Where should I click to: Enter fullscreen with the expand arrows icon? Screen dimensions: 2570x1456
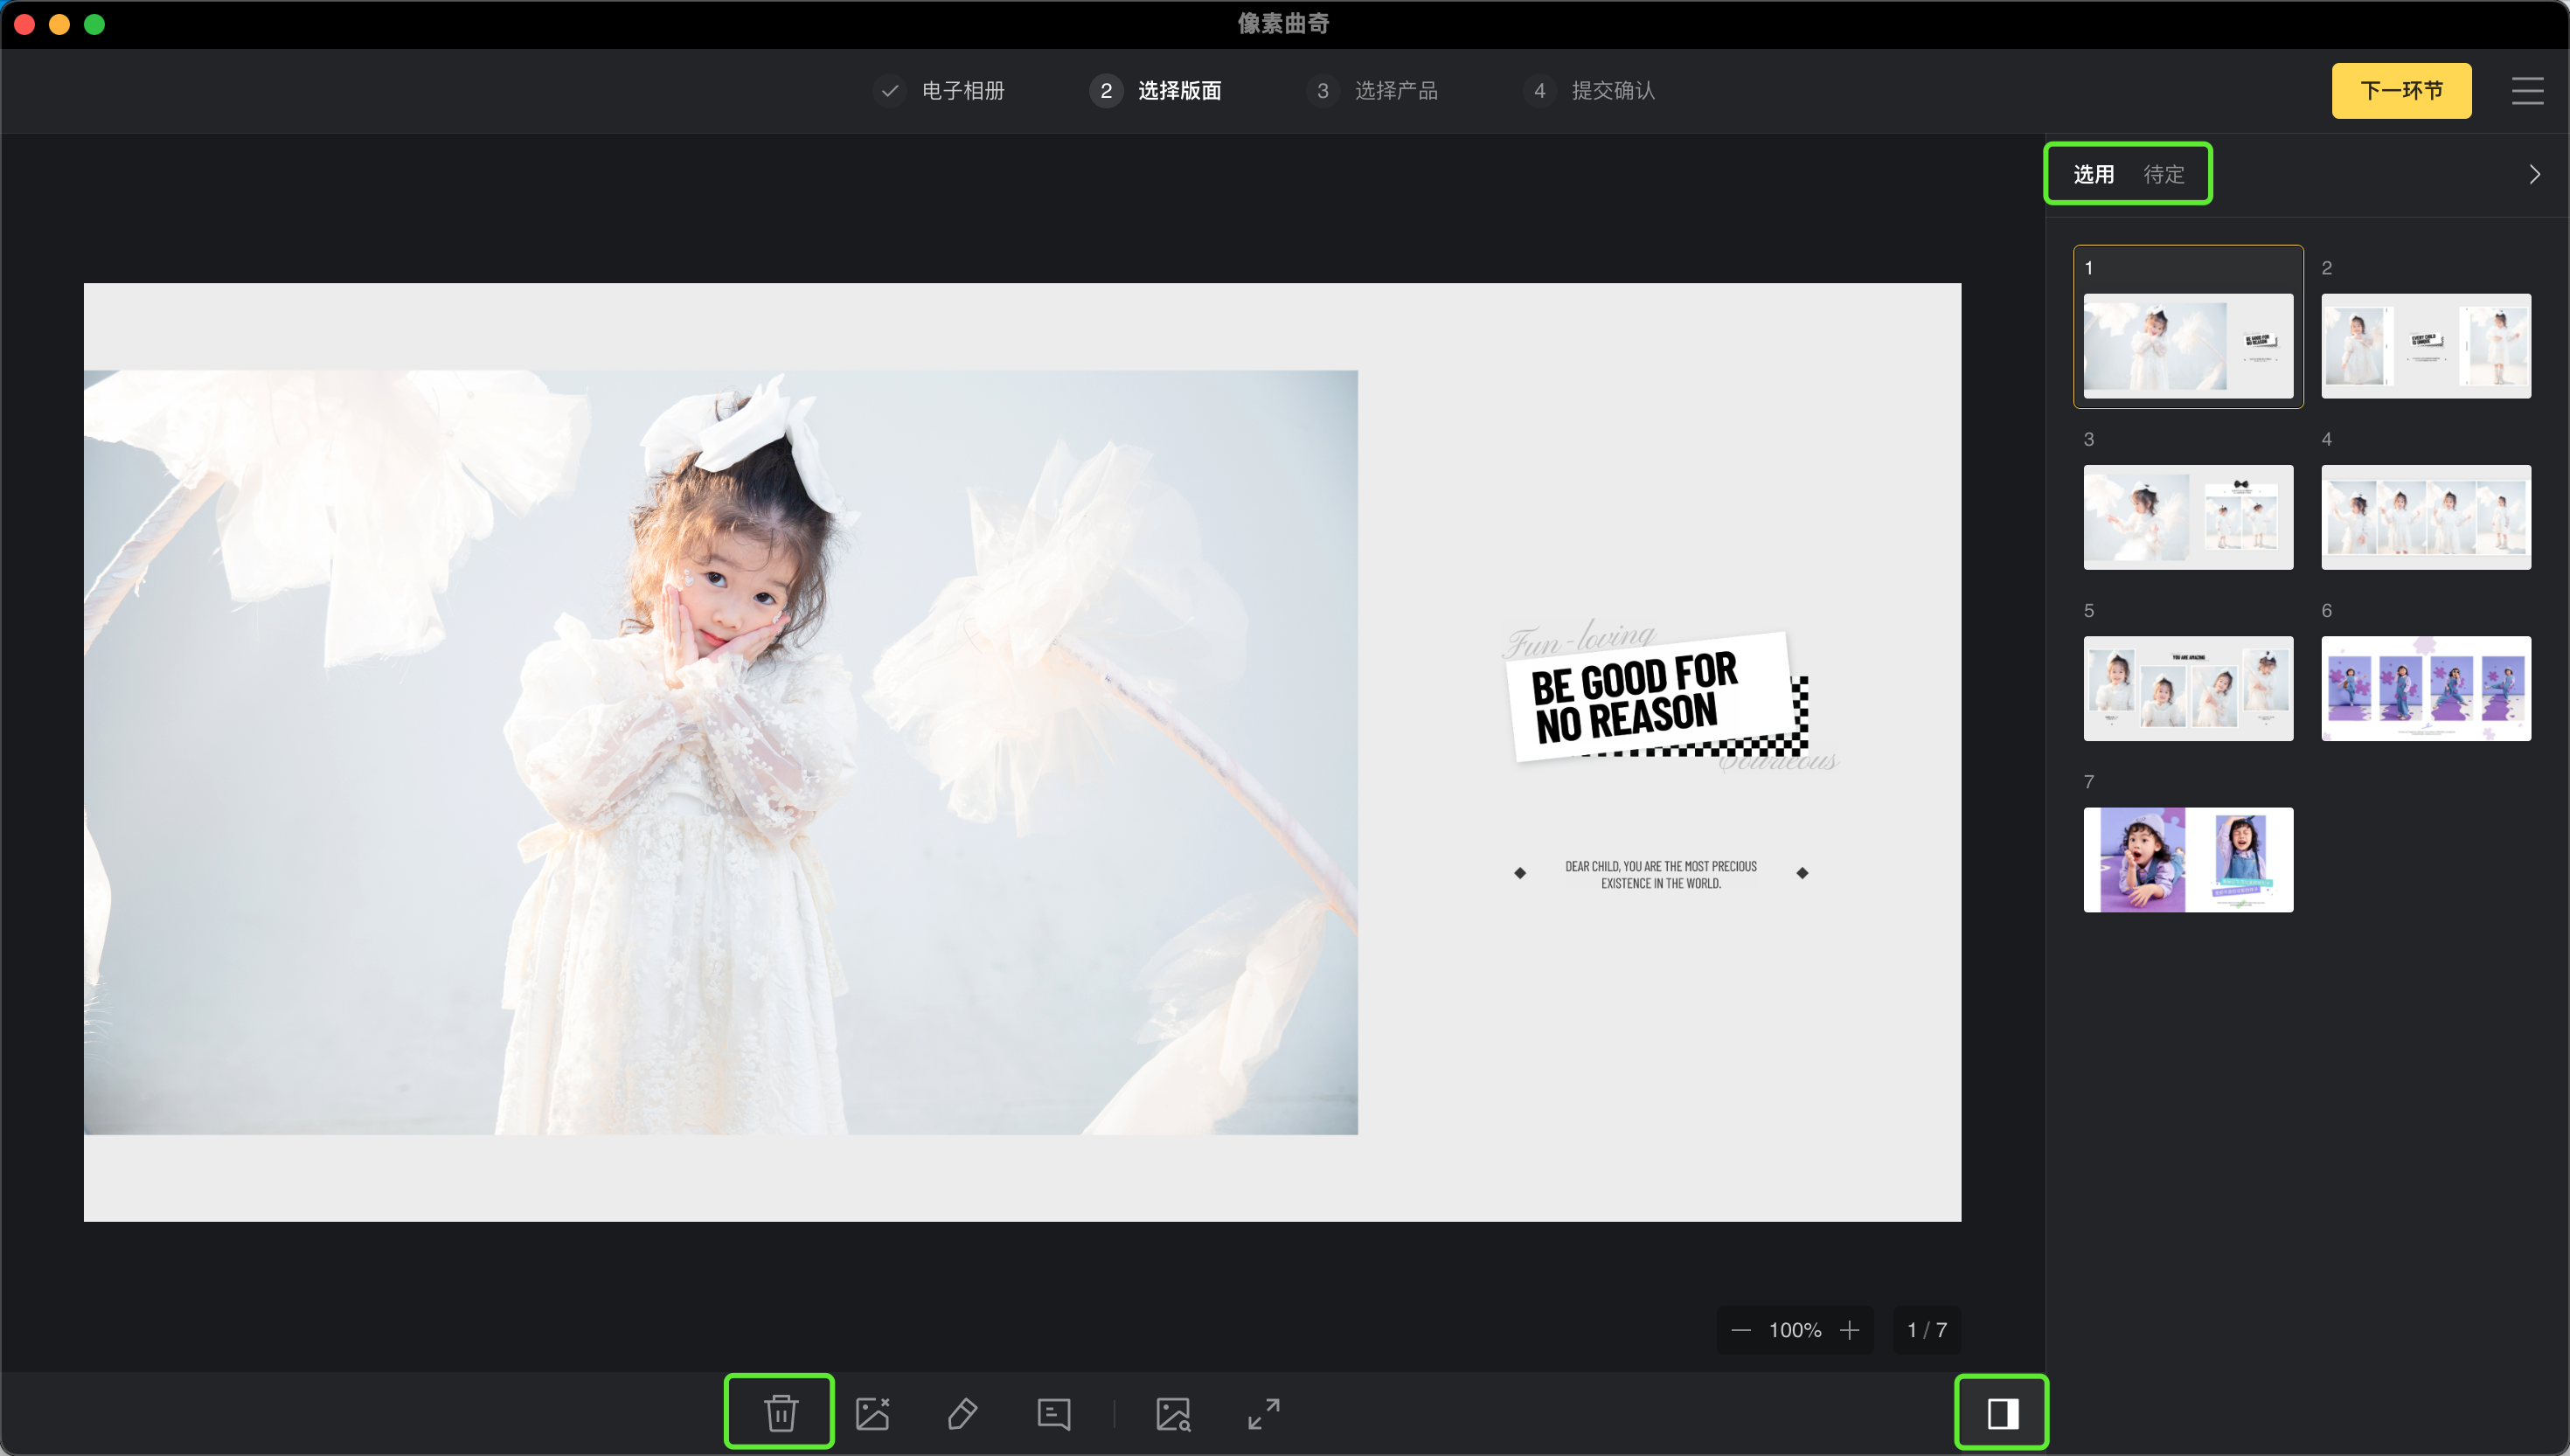1264,1413
